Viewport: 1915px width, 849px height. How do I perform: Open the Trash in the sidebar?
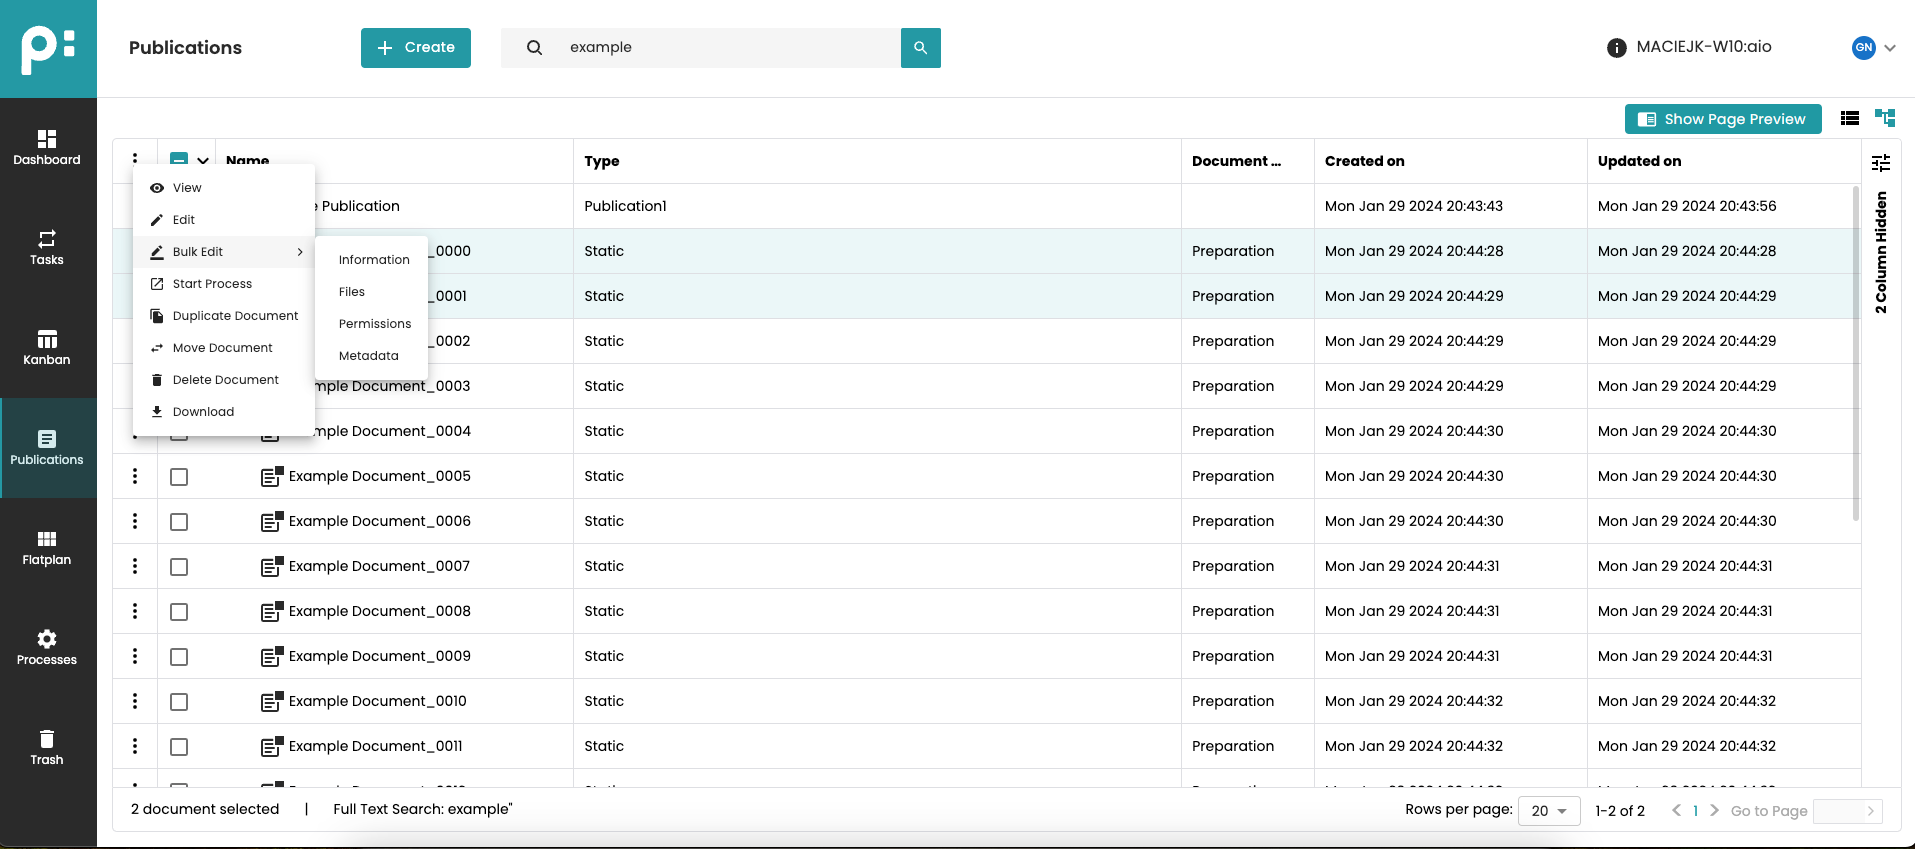click(x=47, y=748)
